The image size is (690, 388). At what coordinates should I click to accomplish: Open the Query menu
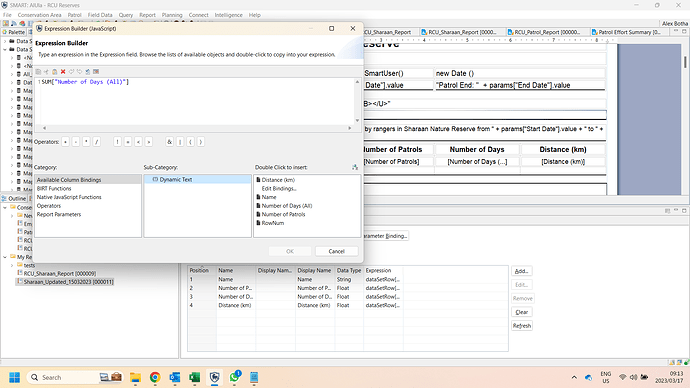[125, 15]
